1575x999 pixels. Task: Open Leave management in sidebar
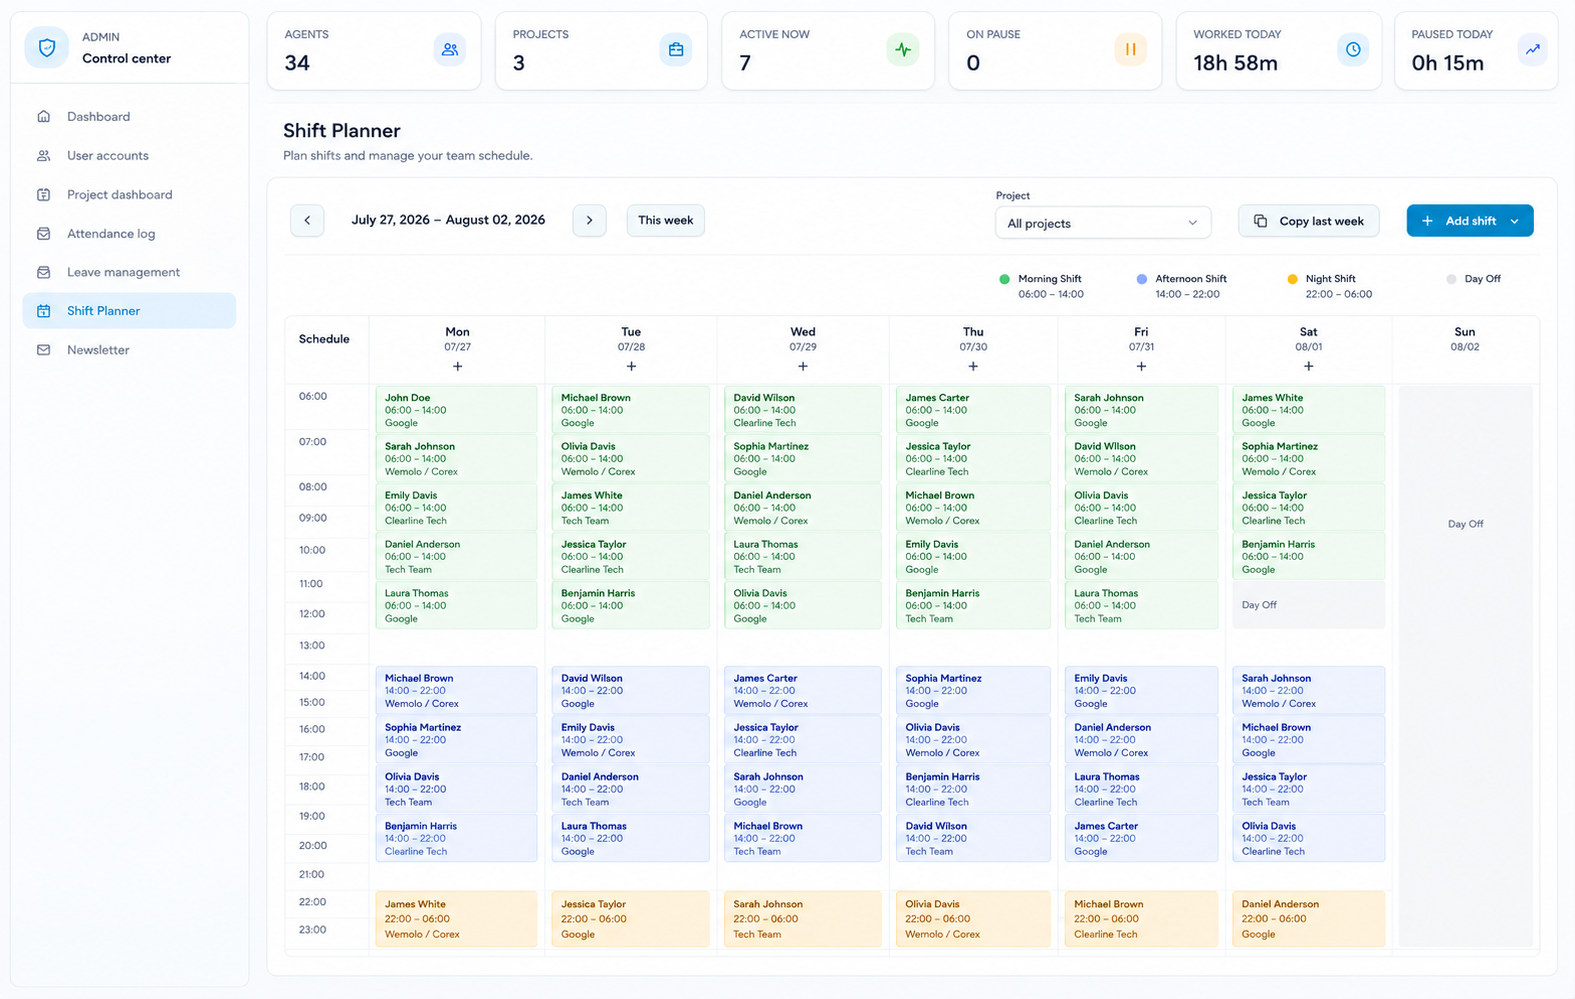129,272
